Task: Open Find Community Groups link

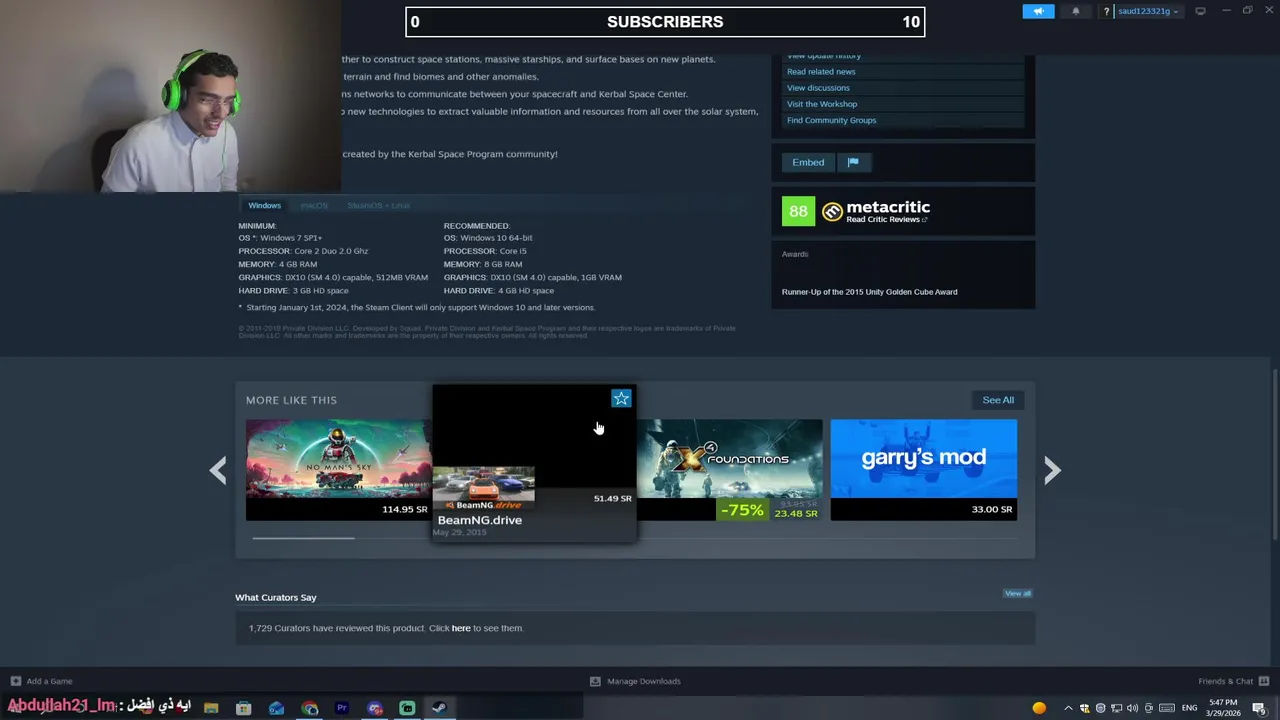Action: [831, 120]
